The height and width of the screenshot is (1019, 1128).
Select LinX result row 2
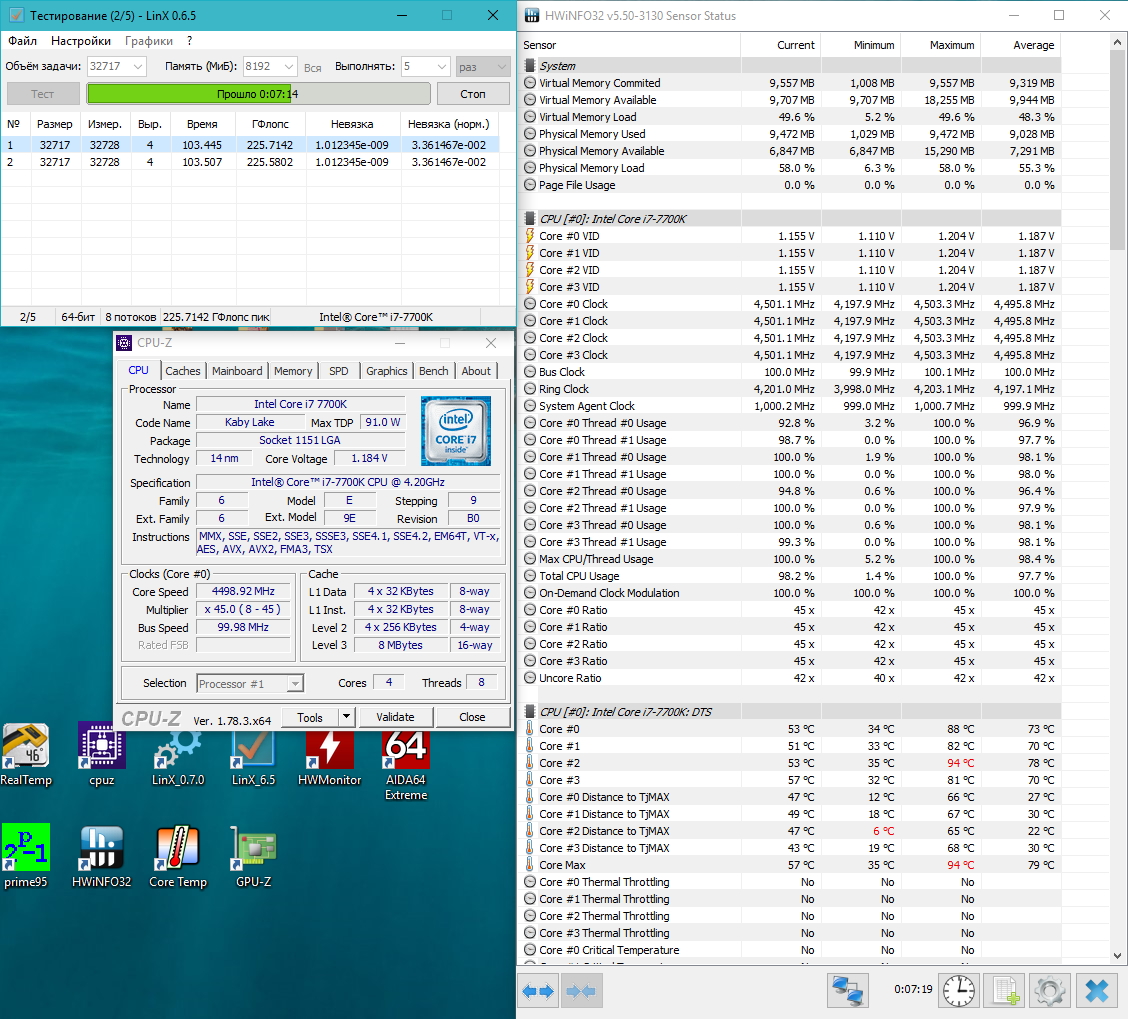pos(250,162)
